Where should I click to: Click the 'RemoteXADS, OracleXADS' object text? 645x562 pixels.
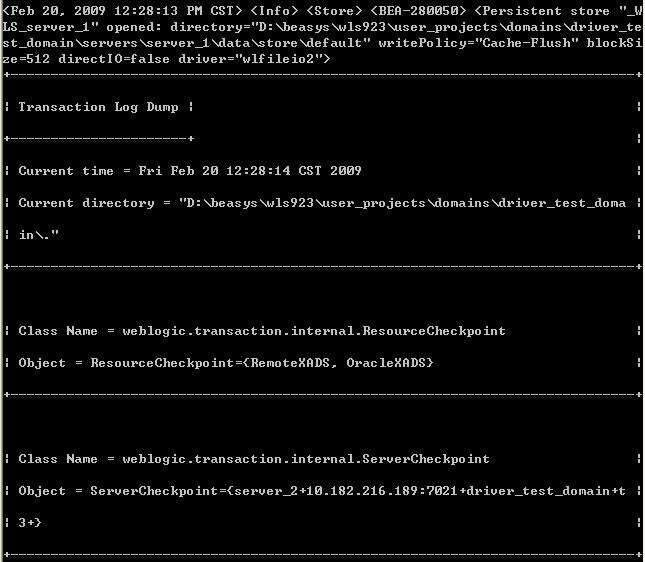[338, 363]
